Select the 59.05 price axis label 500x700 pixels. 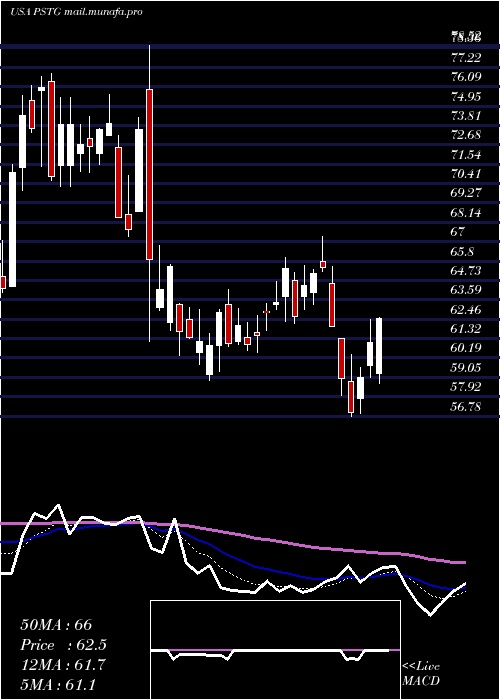466,367
